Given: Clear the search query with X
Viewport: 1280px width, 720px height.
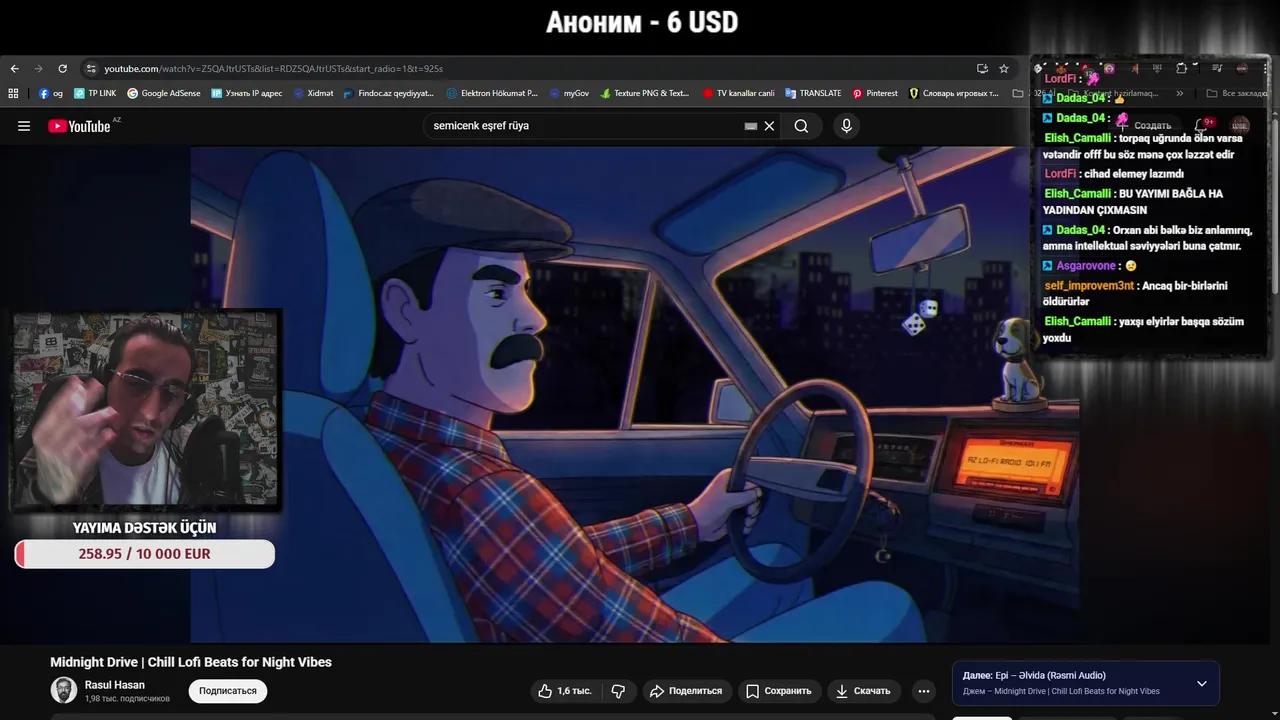Looking at the screenshot, I should click(x=769, y=126).
